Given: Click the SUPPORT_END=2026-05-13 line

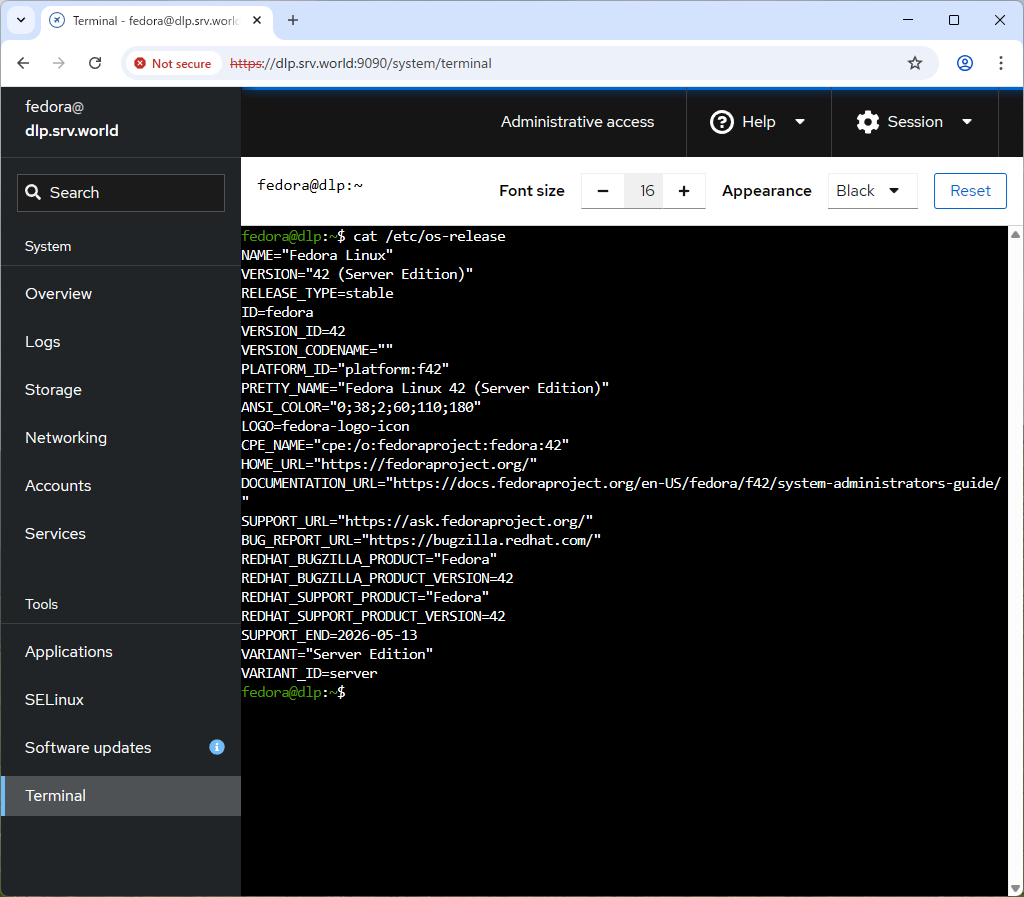Looking at the screenshot, I should click(329, 635).
